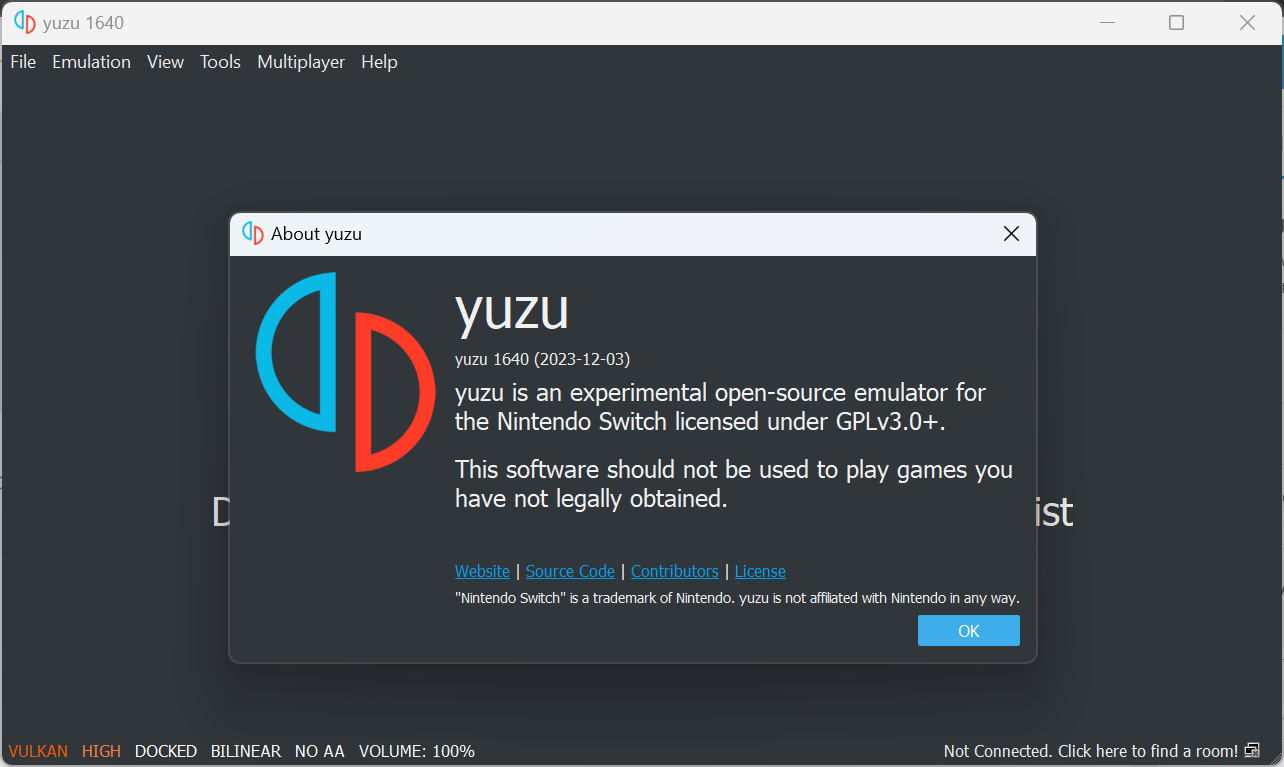Screen dimensions: 1284x767
Task: Open the File menu
Action: pos(23,62)
